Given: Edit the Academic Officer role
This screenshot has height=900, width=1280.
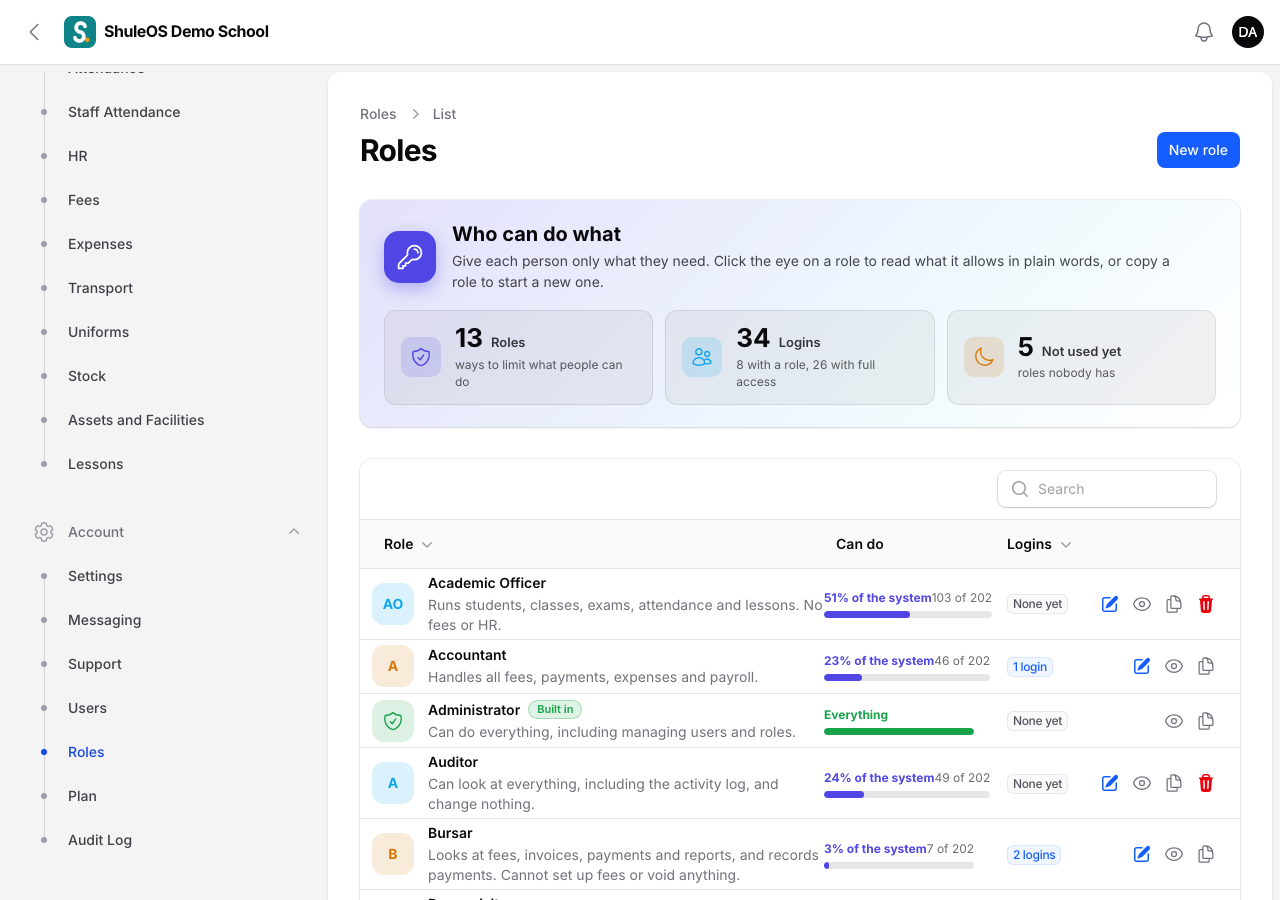Looking at the screenshot, I should 1109,604.
